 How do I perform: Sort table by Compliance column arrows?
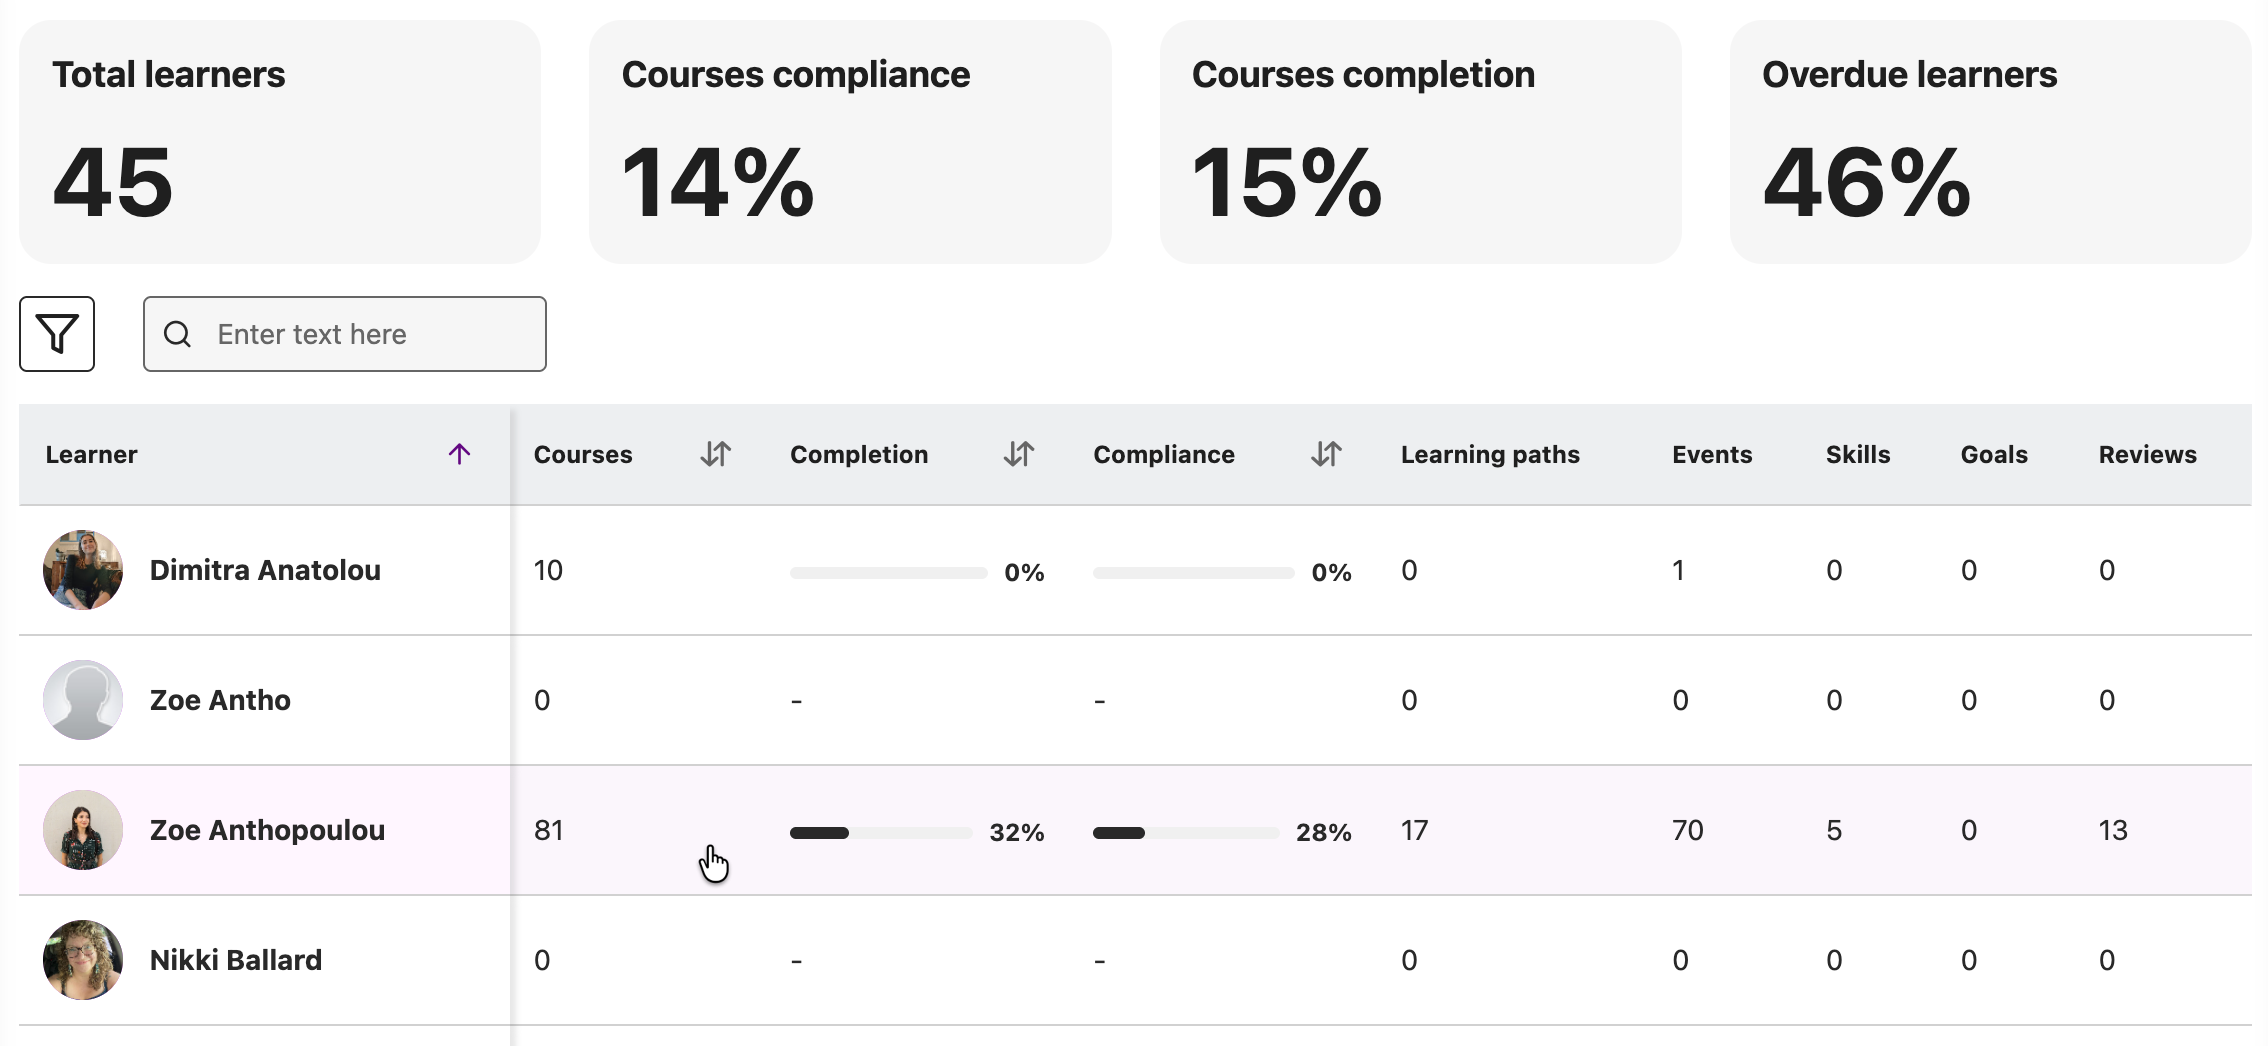pos(1325,454)
